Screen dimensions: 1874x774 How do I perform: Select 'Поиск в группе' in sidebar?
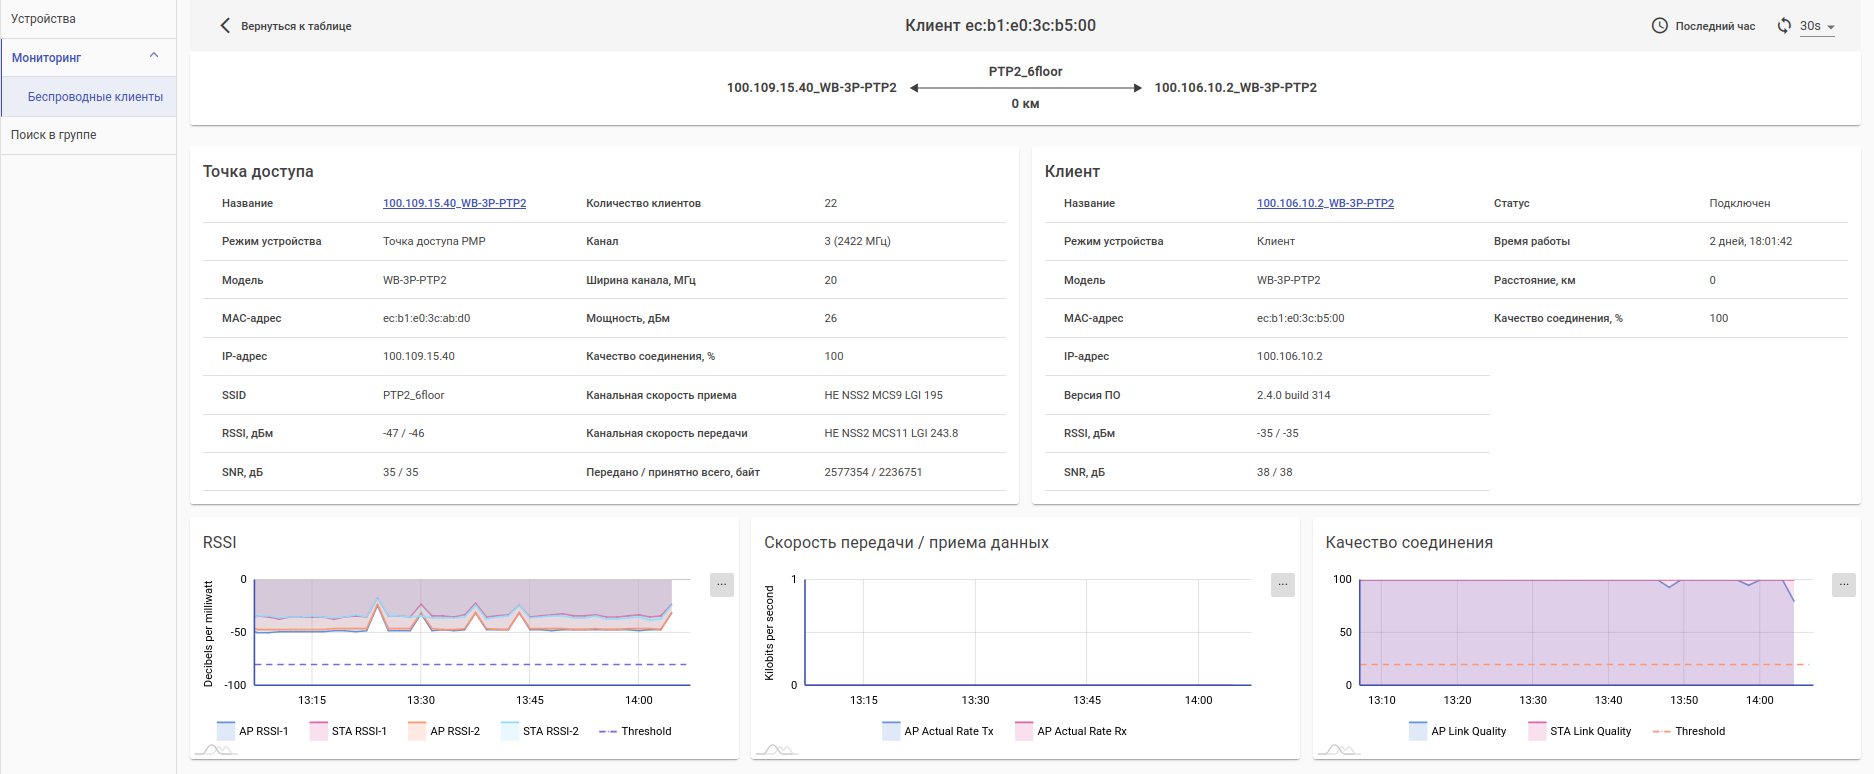(54, 135)
